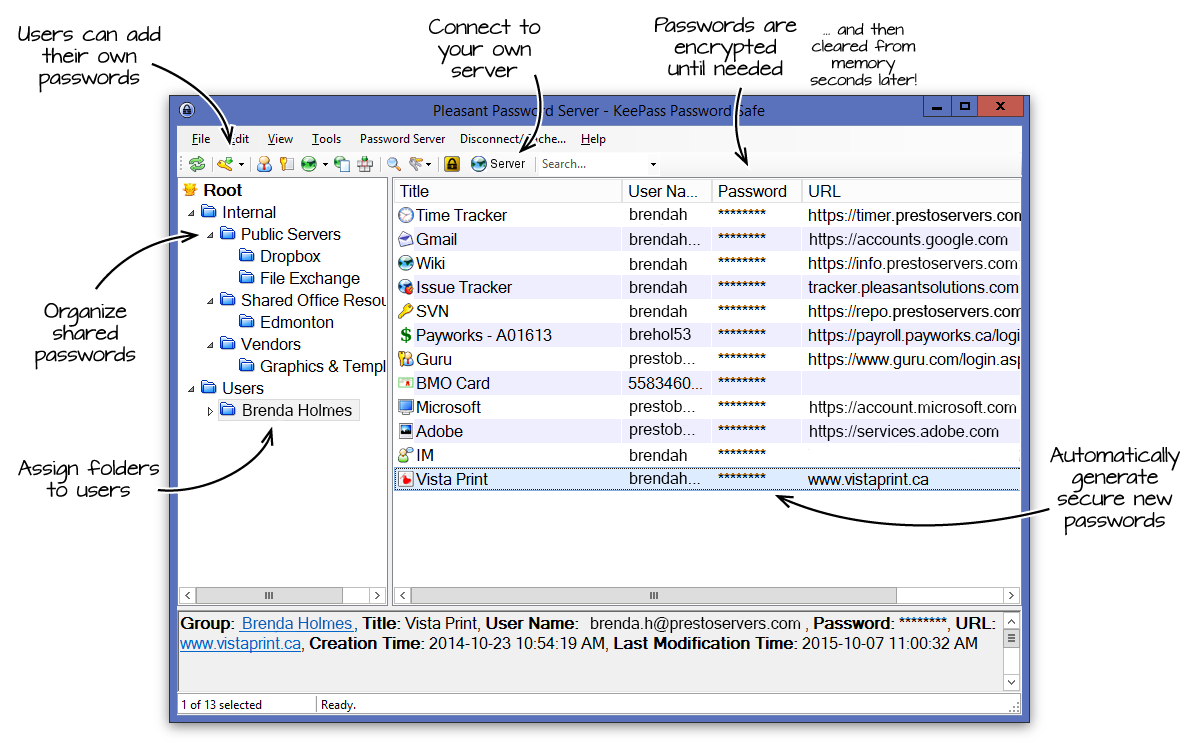Click the icon beside Guru entry
Screen dimensions: 1200x751
(x=405, y=359)
